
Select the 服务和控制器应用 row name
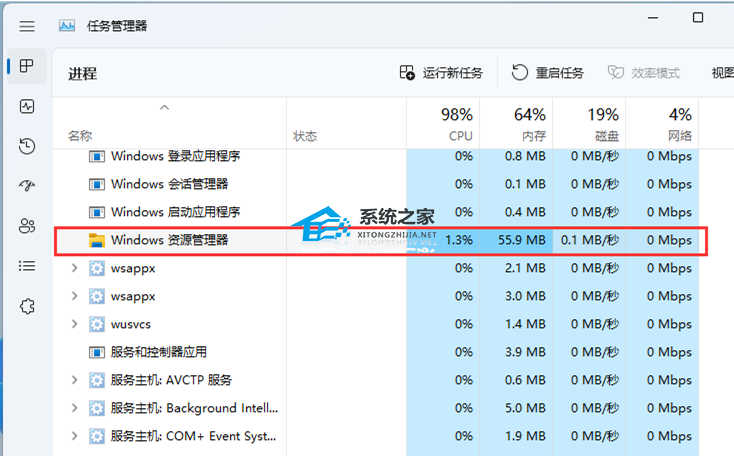pos(159,352)
